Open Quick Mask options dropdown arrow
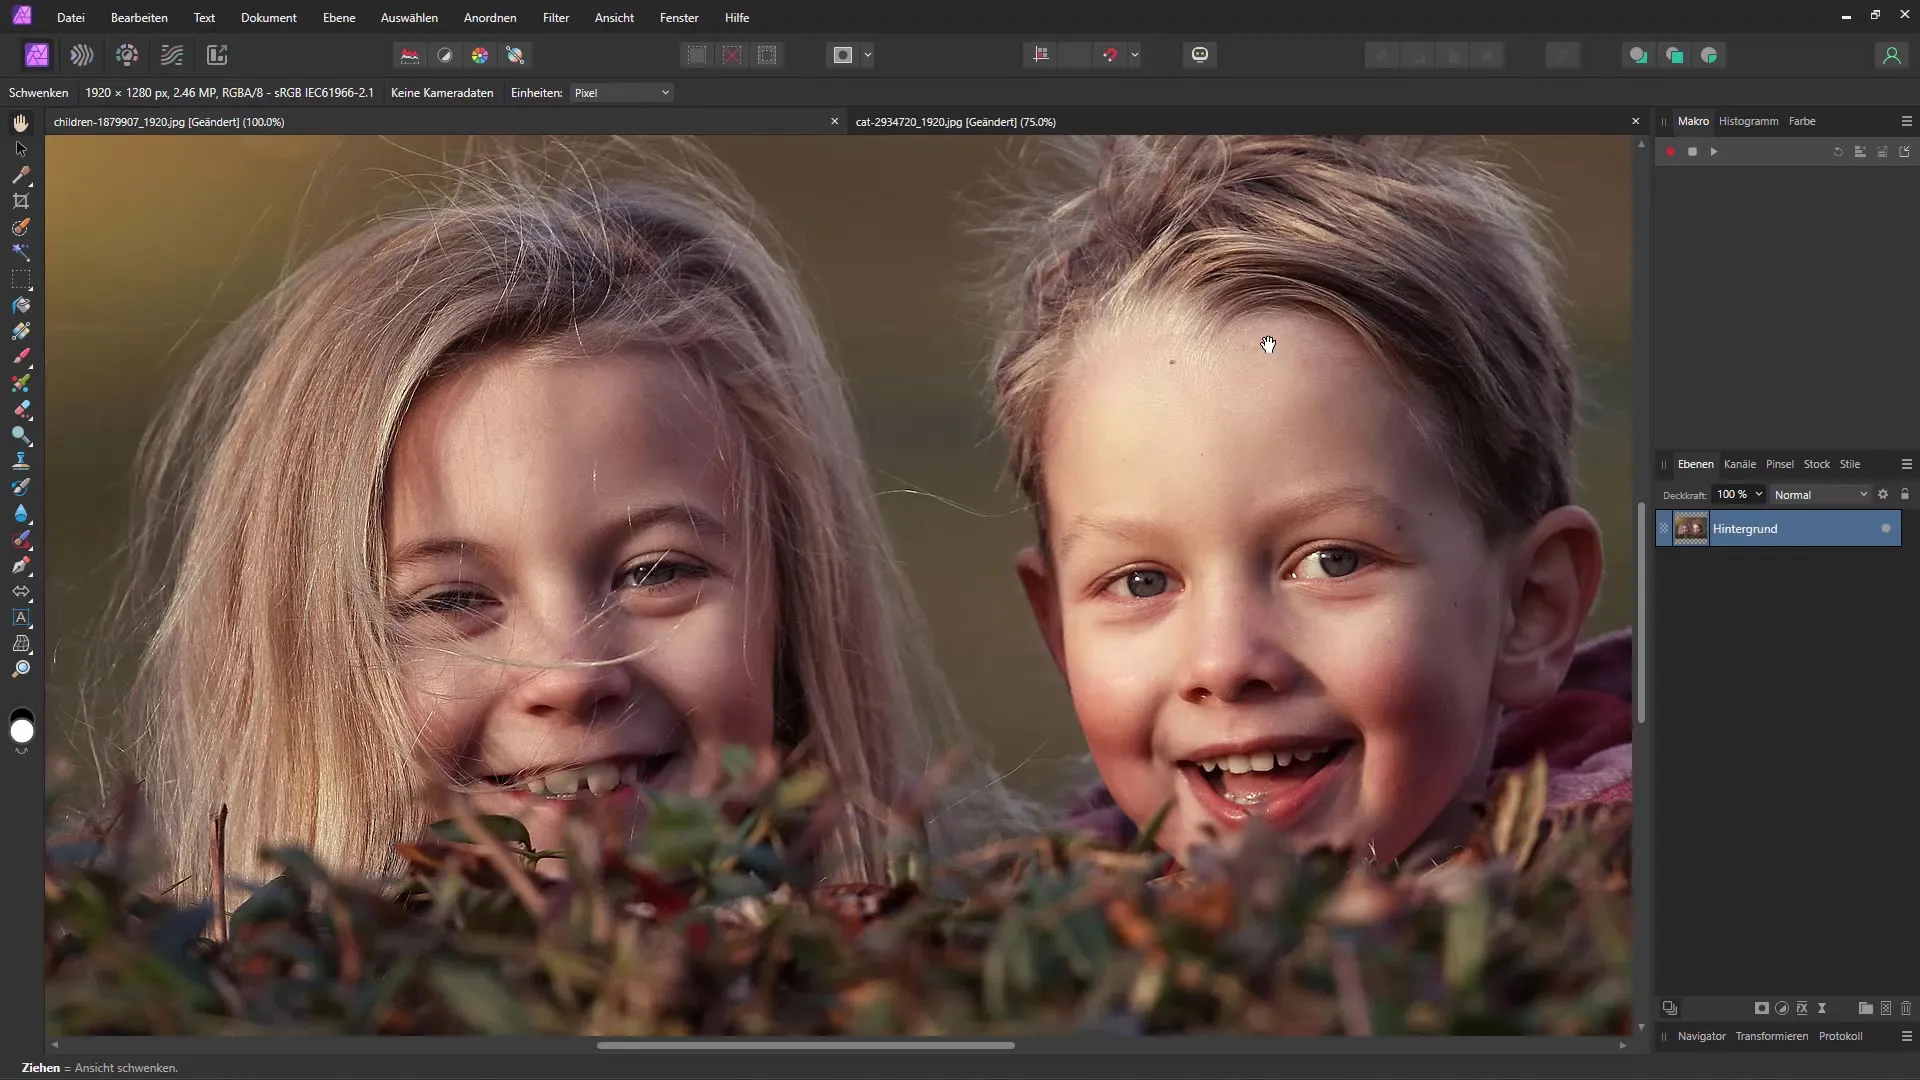This screenshot has width=1920, height=1080. pyautogui.click(x=868, y=55)
